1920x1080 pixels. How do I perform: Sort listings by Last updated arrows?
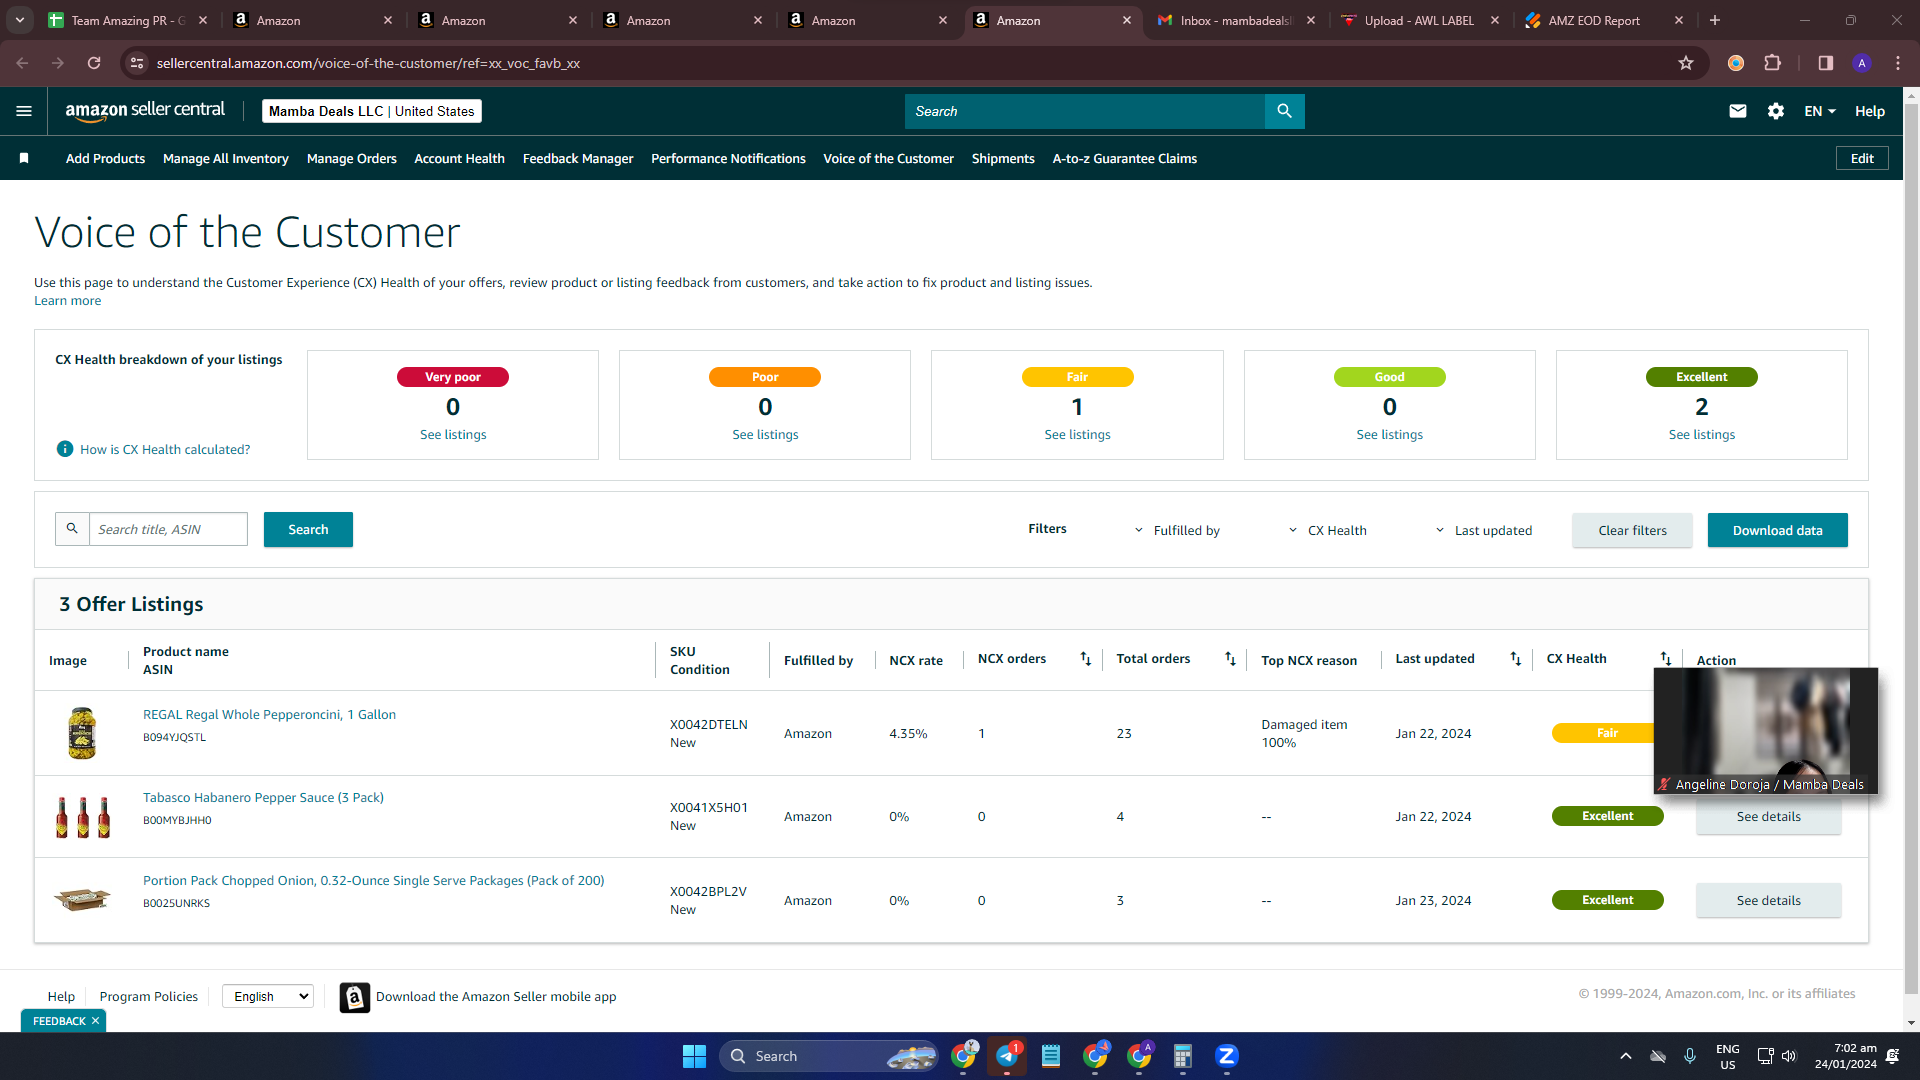(1516, 658)
